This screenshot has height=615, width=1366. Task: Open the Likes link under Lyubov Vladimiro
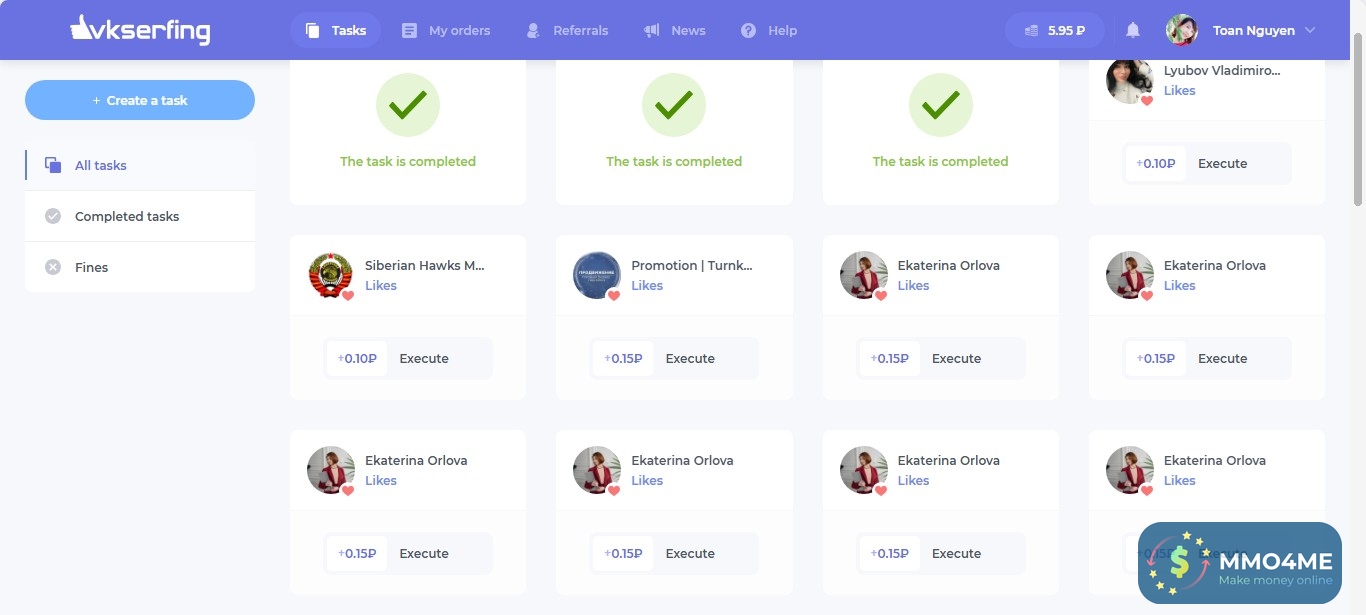click(1179, 90)
